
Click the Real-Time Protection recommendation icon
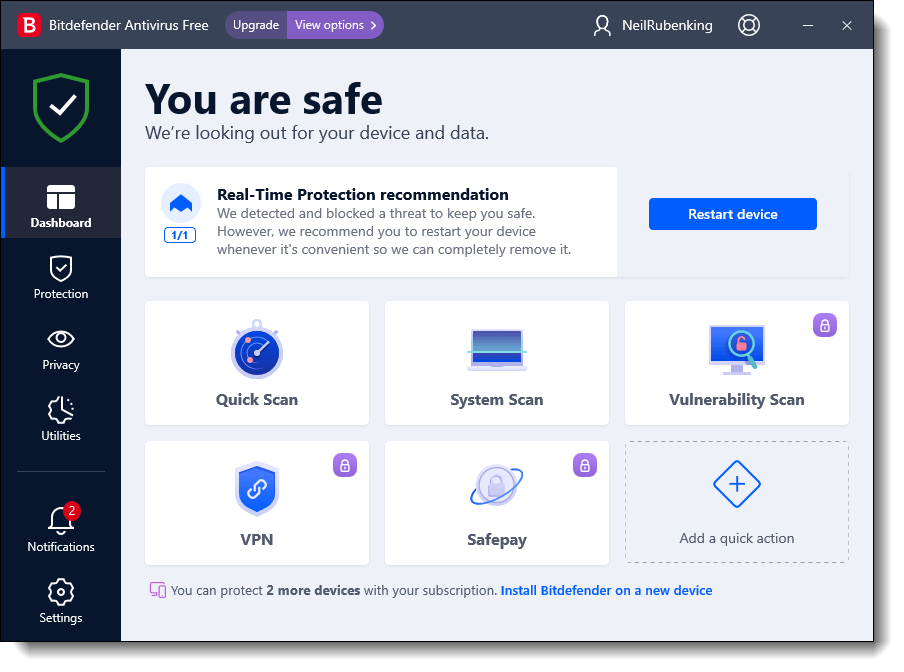click(180, 203)
